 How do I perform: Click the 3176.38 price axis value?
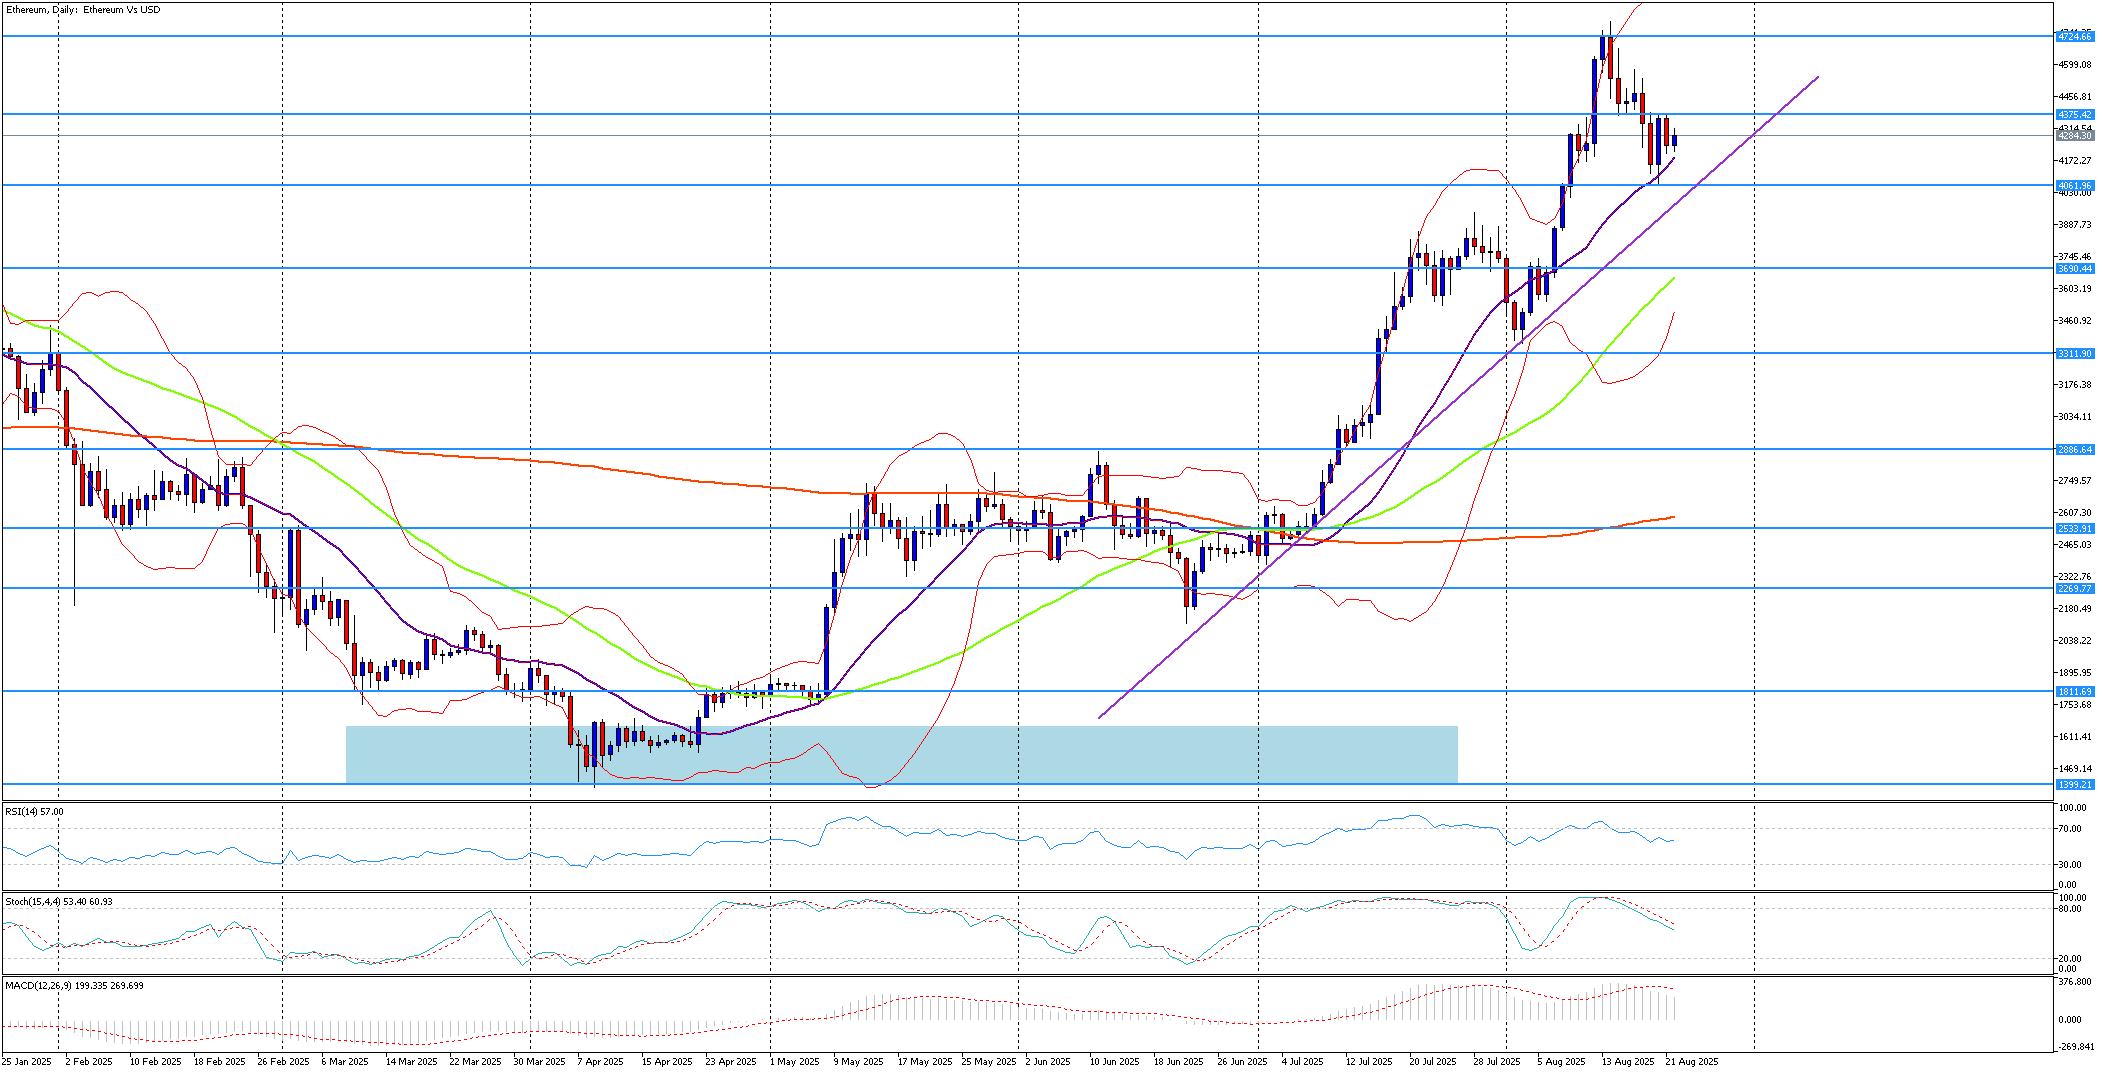pos(2075,385)
